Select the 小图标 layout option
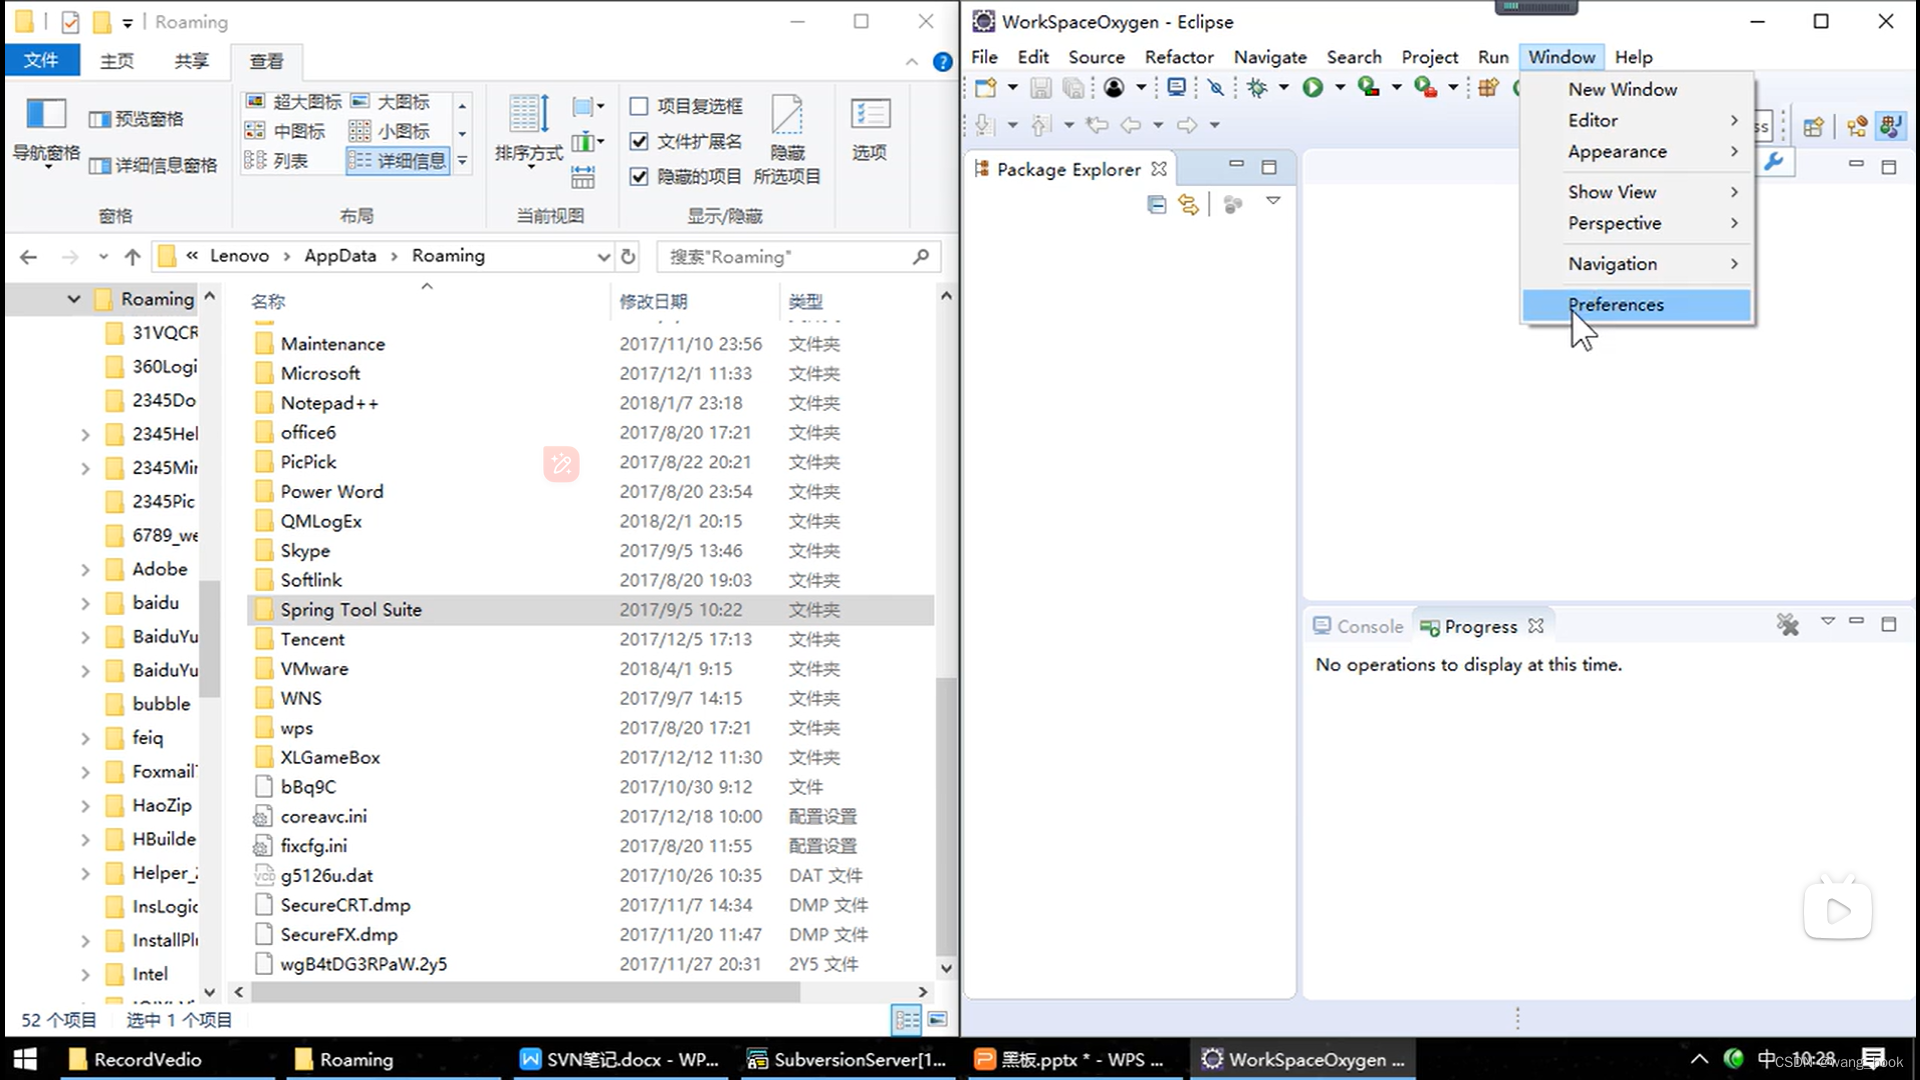 pyautogui.click(x=390, y=131)
